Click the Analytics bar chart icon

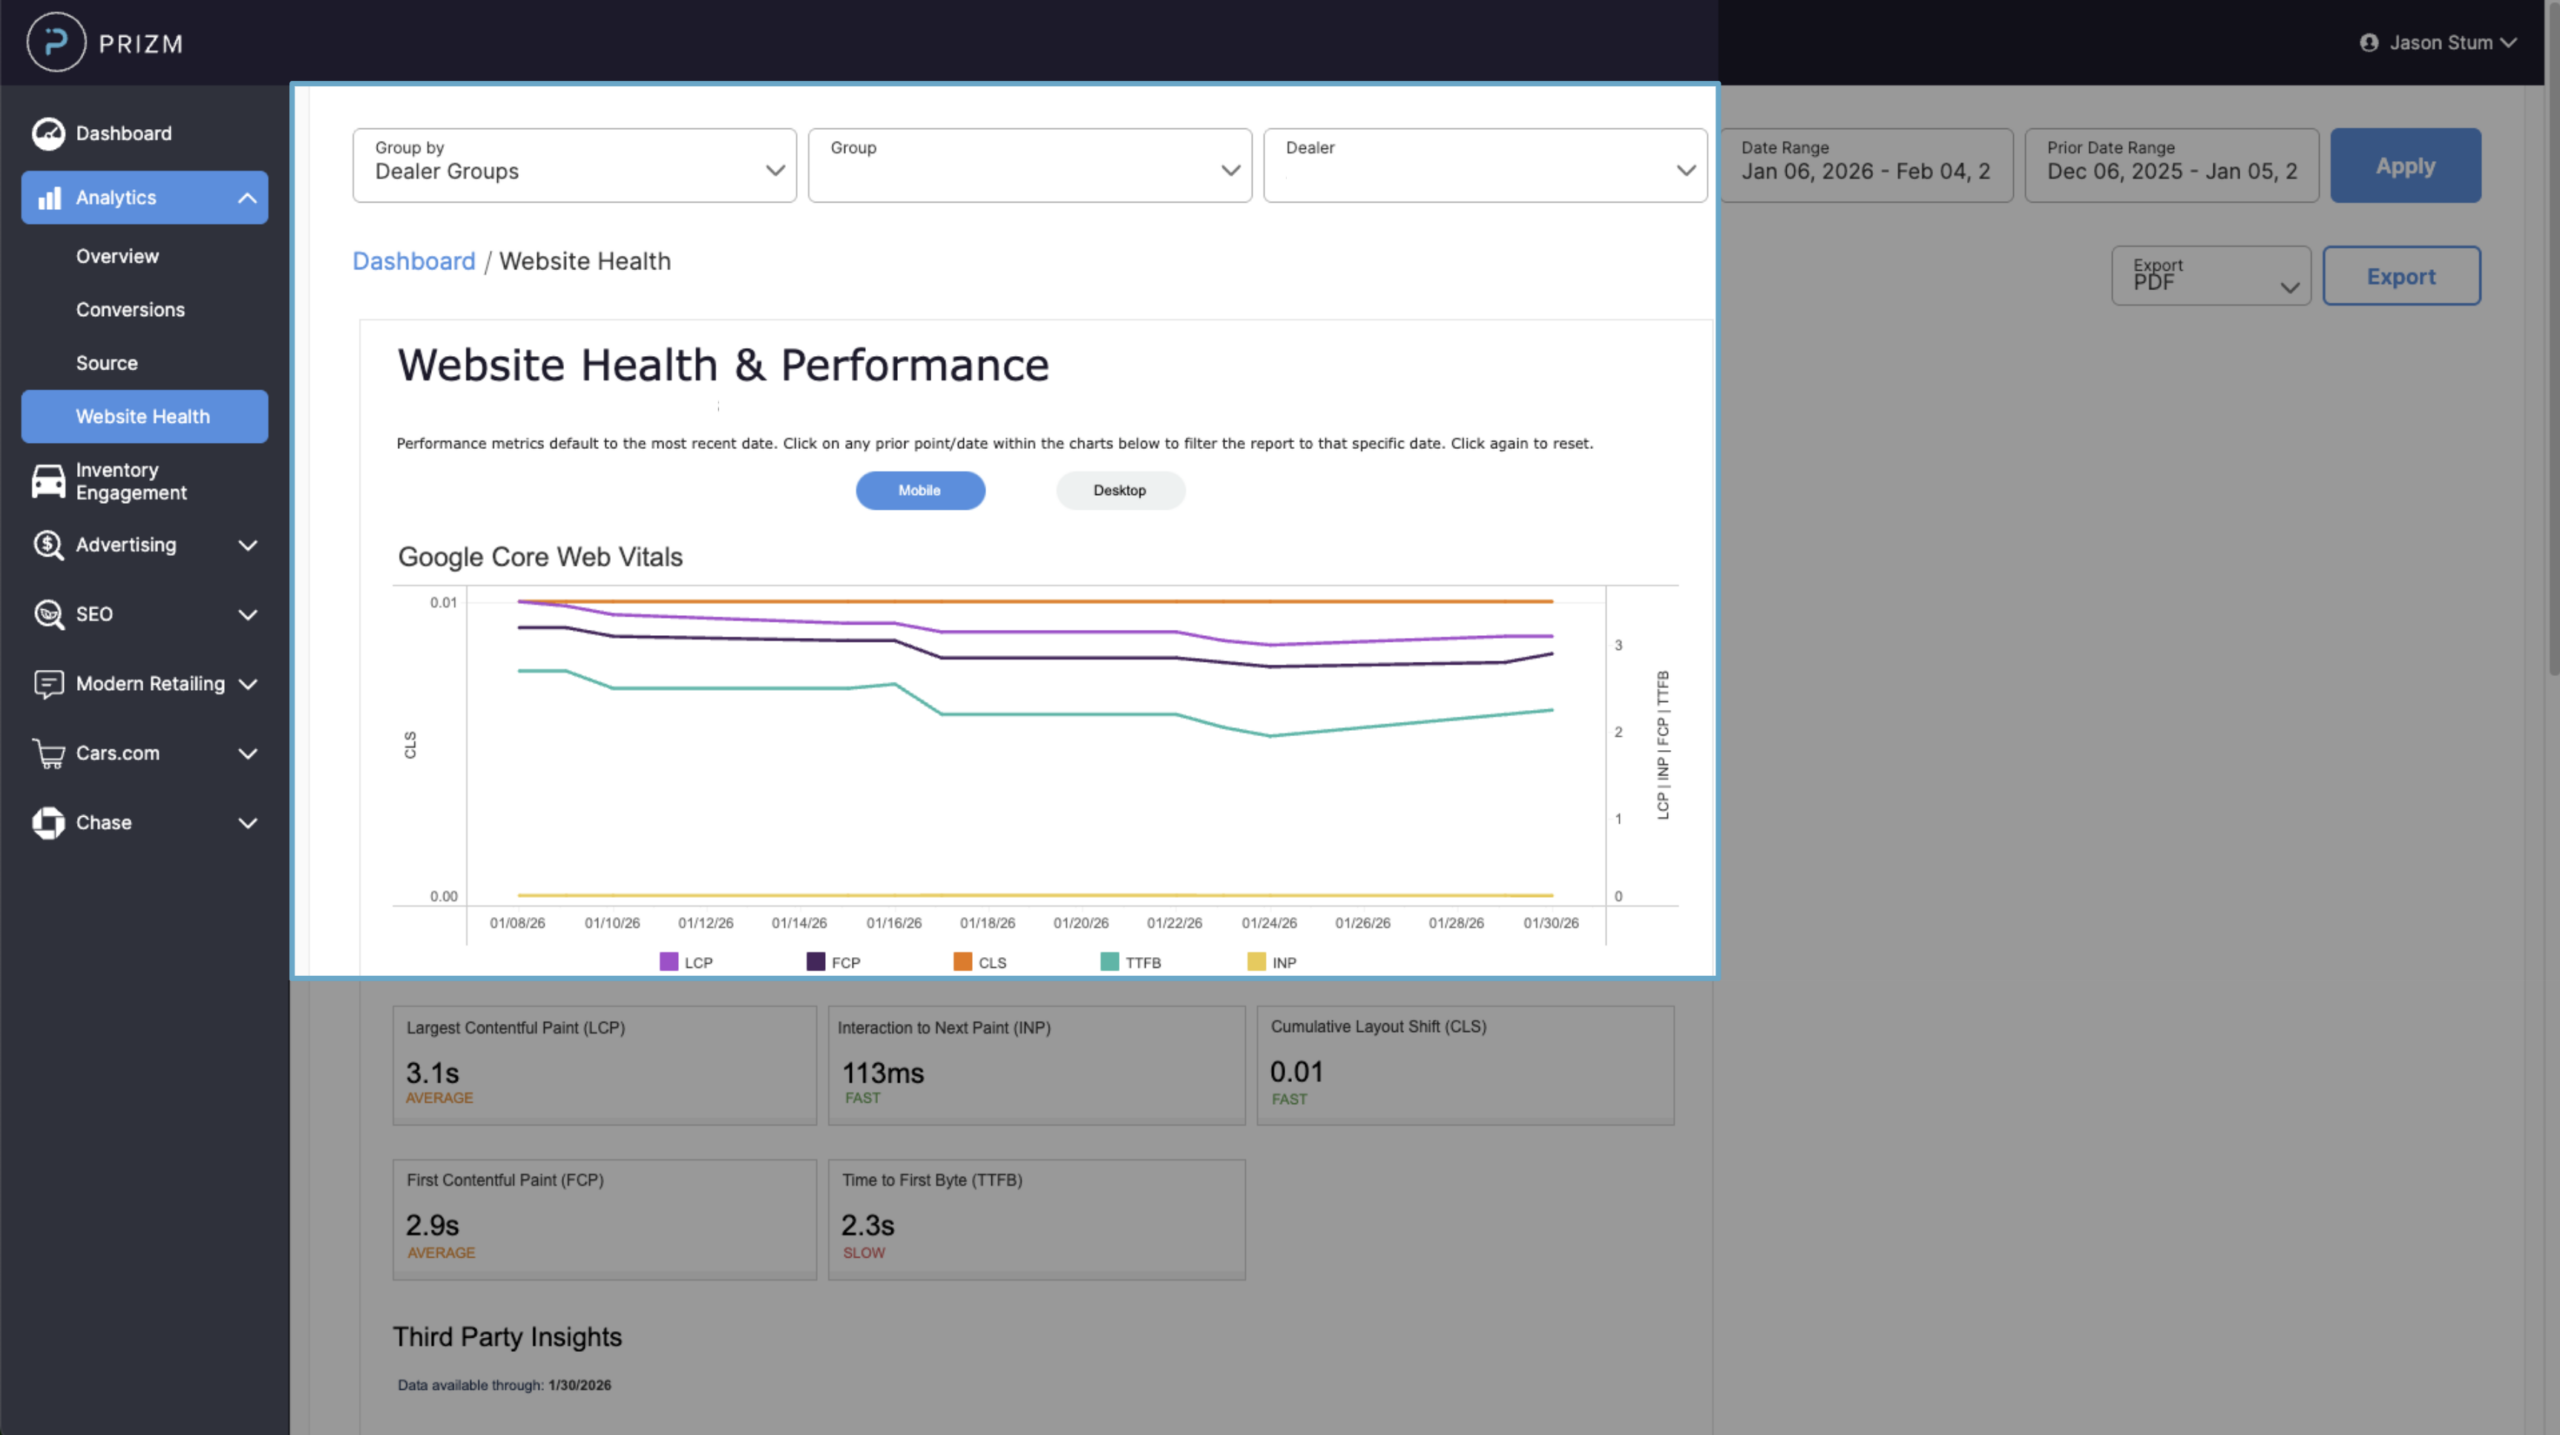click(49, 198)
